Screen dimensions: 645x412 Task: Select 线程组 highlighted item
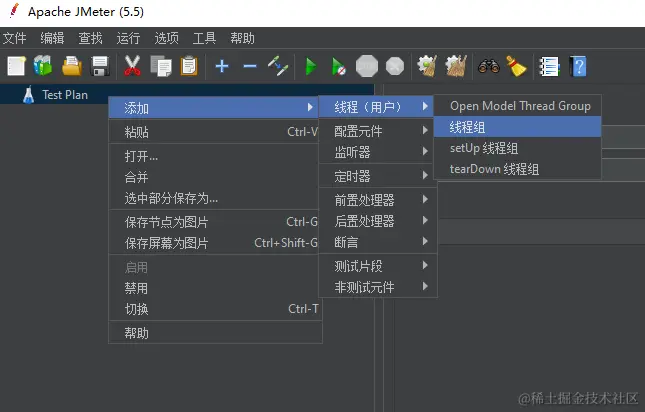(517, 127)
